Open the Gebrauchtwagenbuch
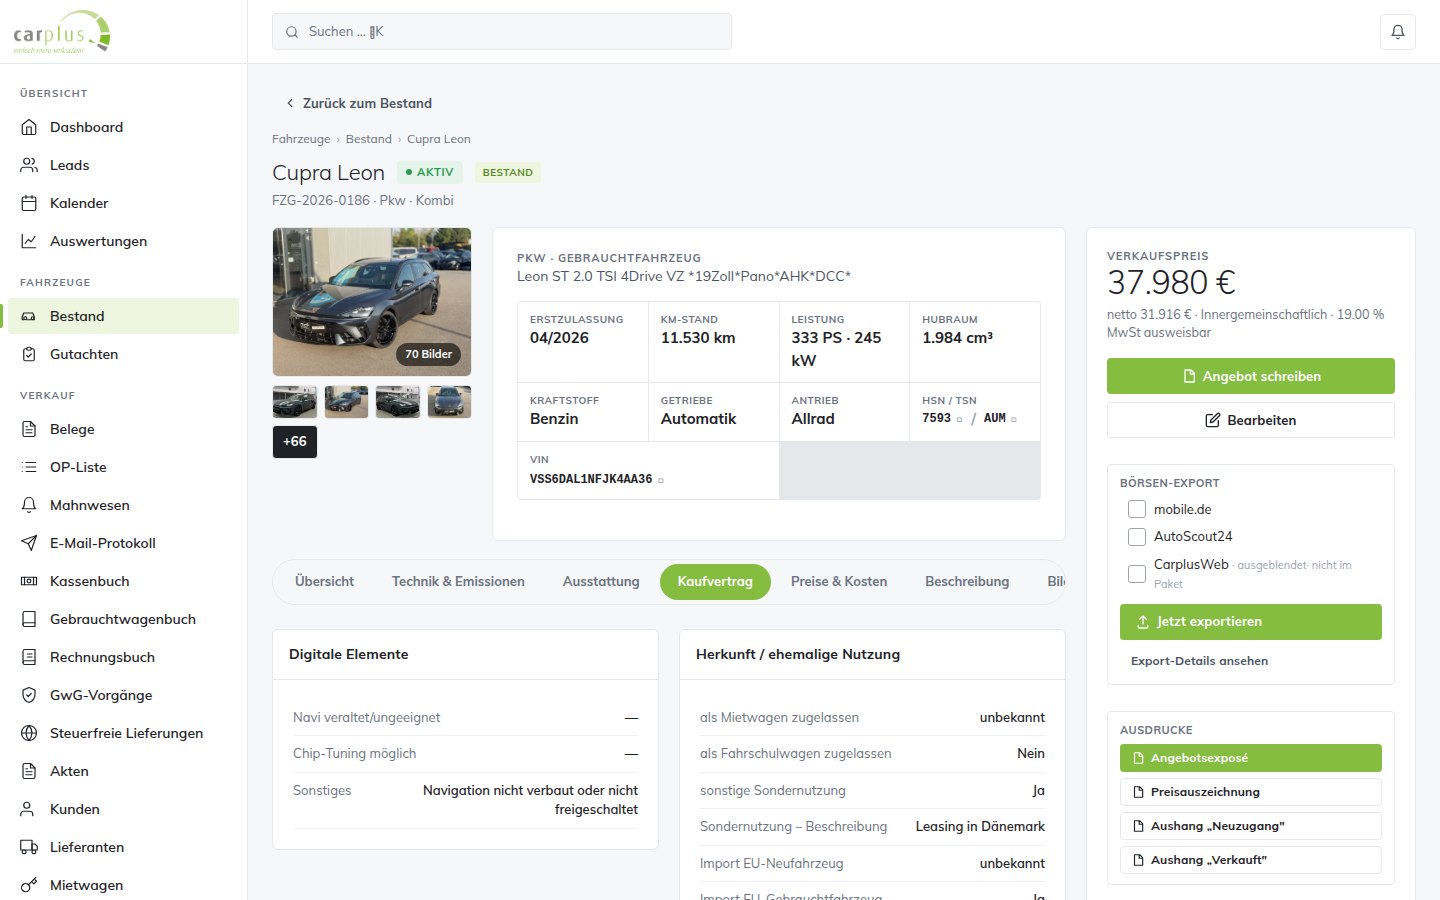 click(123, 619)
